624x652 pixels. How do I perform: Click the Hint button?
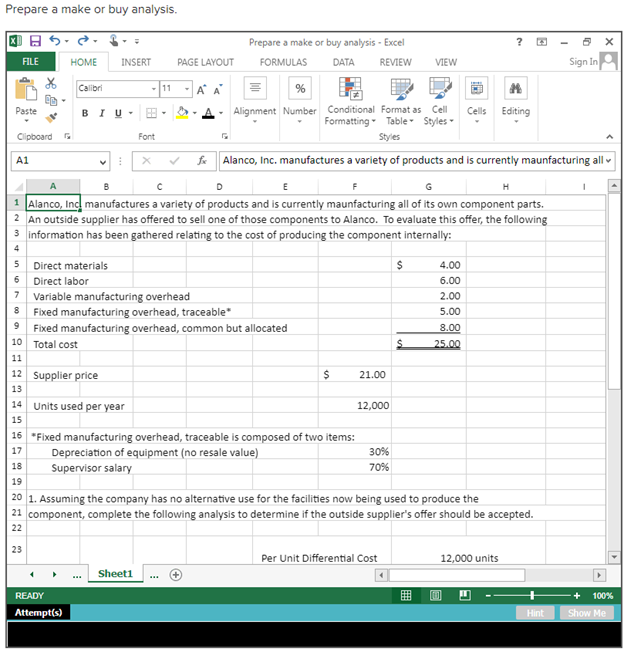coord(535,613)
